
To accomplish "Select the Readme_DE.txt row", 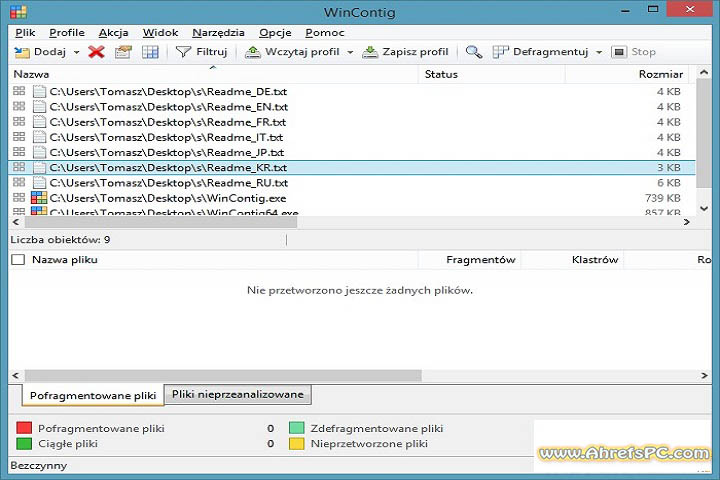I will coord(352,91).
